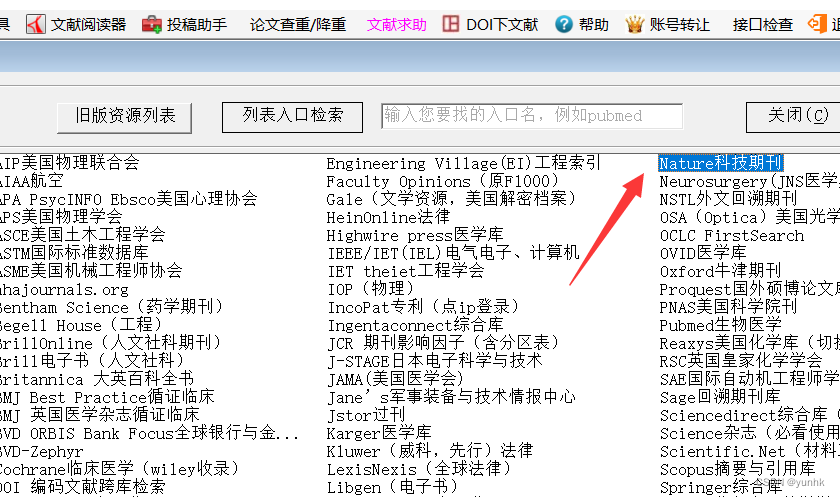Select LexisNexis（全球法律）entry

420,469
